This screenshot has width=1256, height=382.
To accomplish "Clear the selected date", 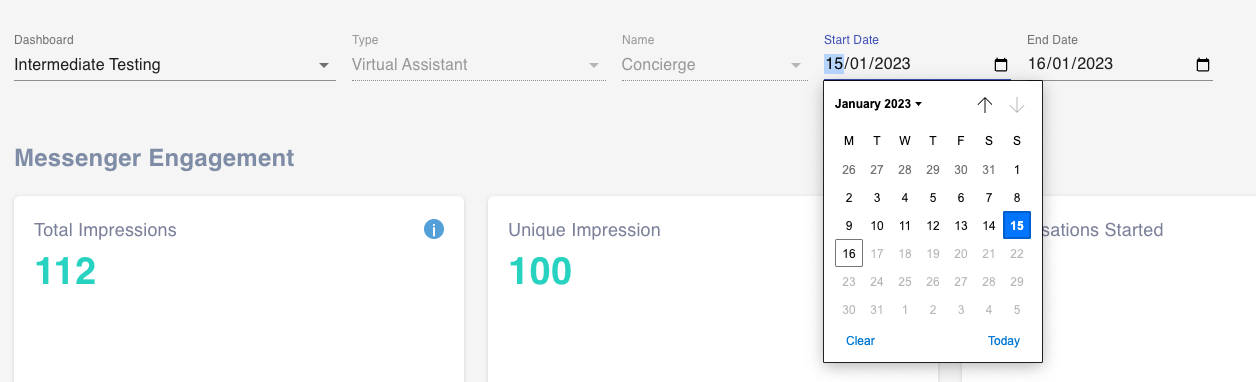I will tap(860, 341).
